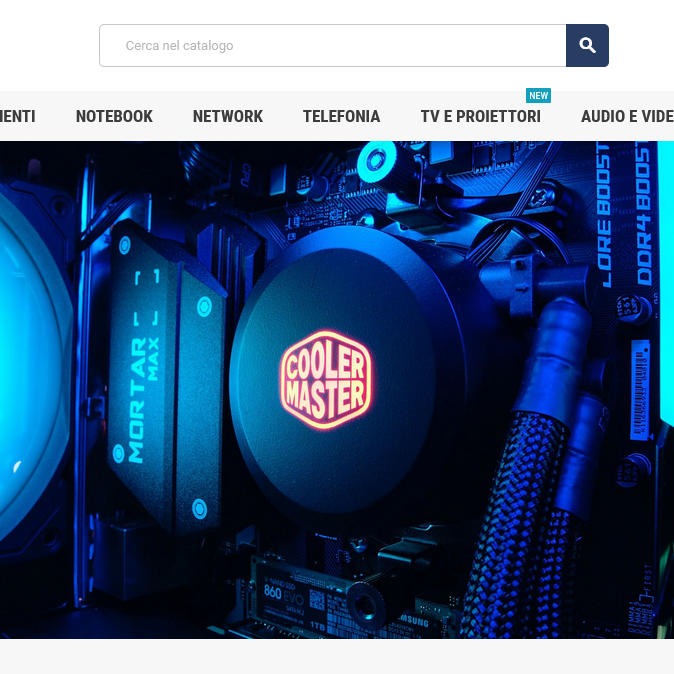Select TV E PROIETTORI in navigation
The height and width of the screenshot is (674, 674).
coord(480,116)
